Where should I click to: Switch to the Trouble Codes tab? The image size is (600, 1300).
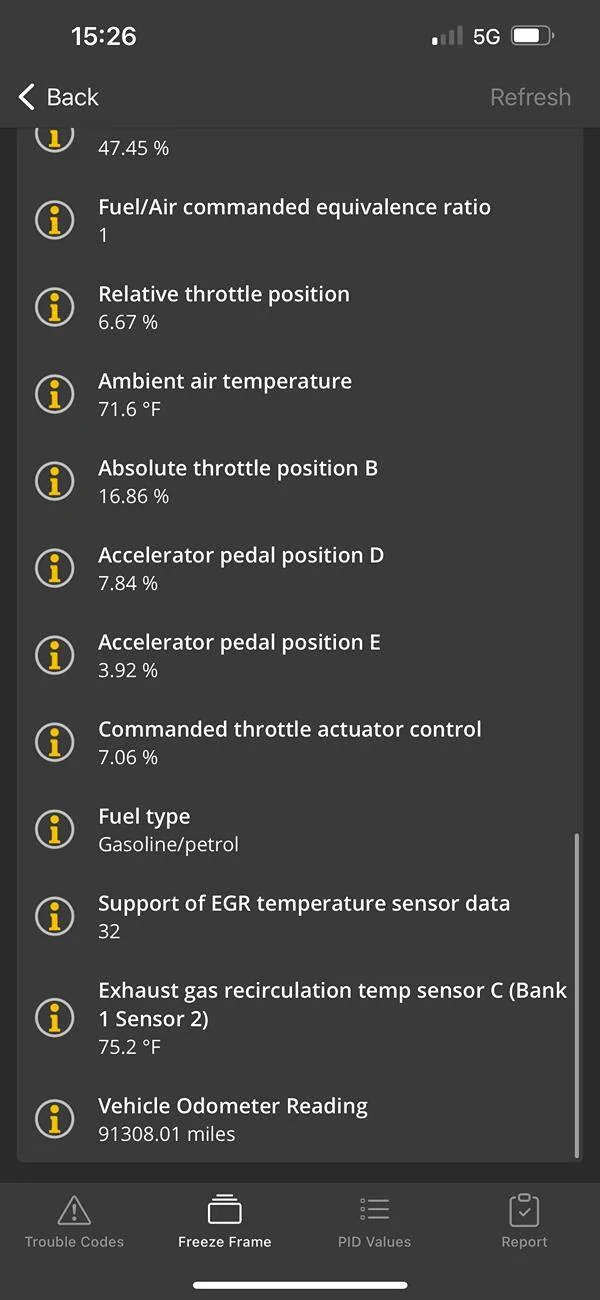coord(74,1221)
